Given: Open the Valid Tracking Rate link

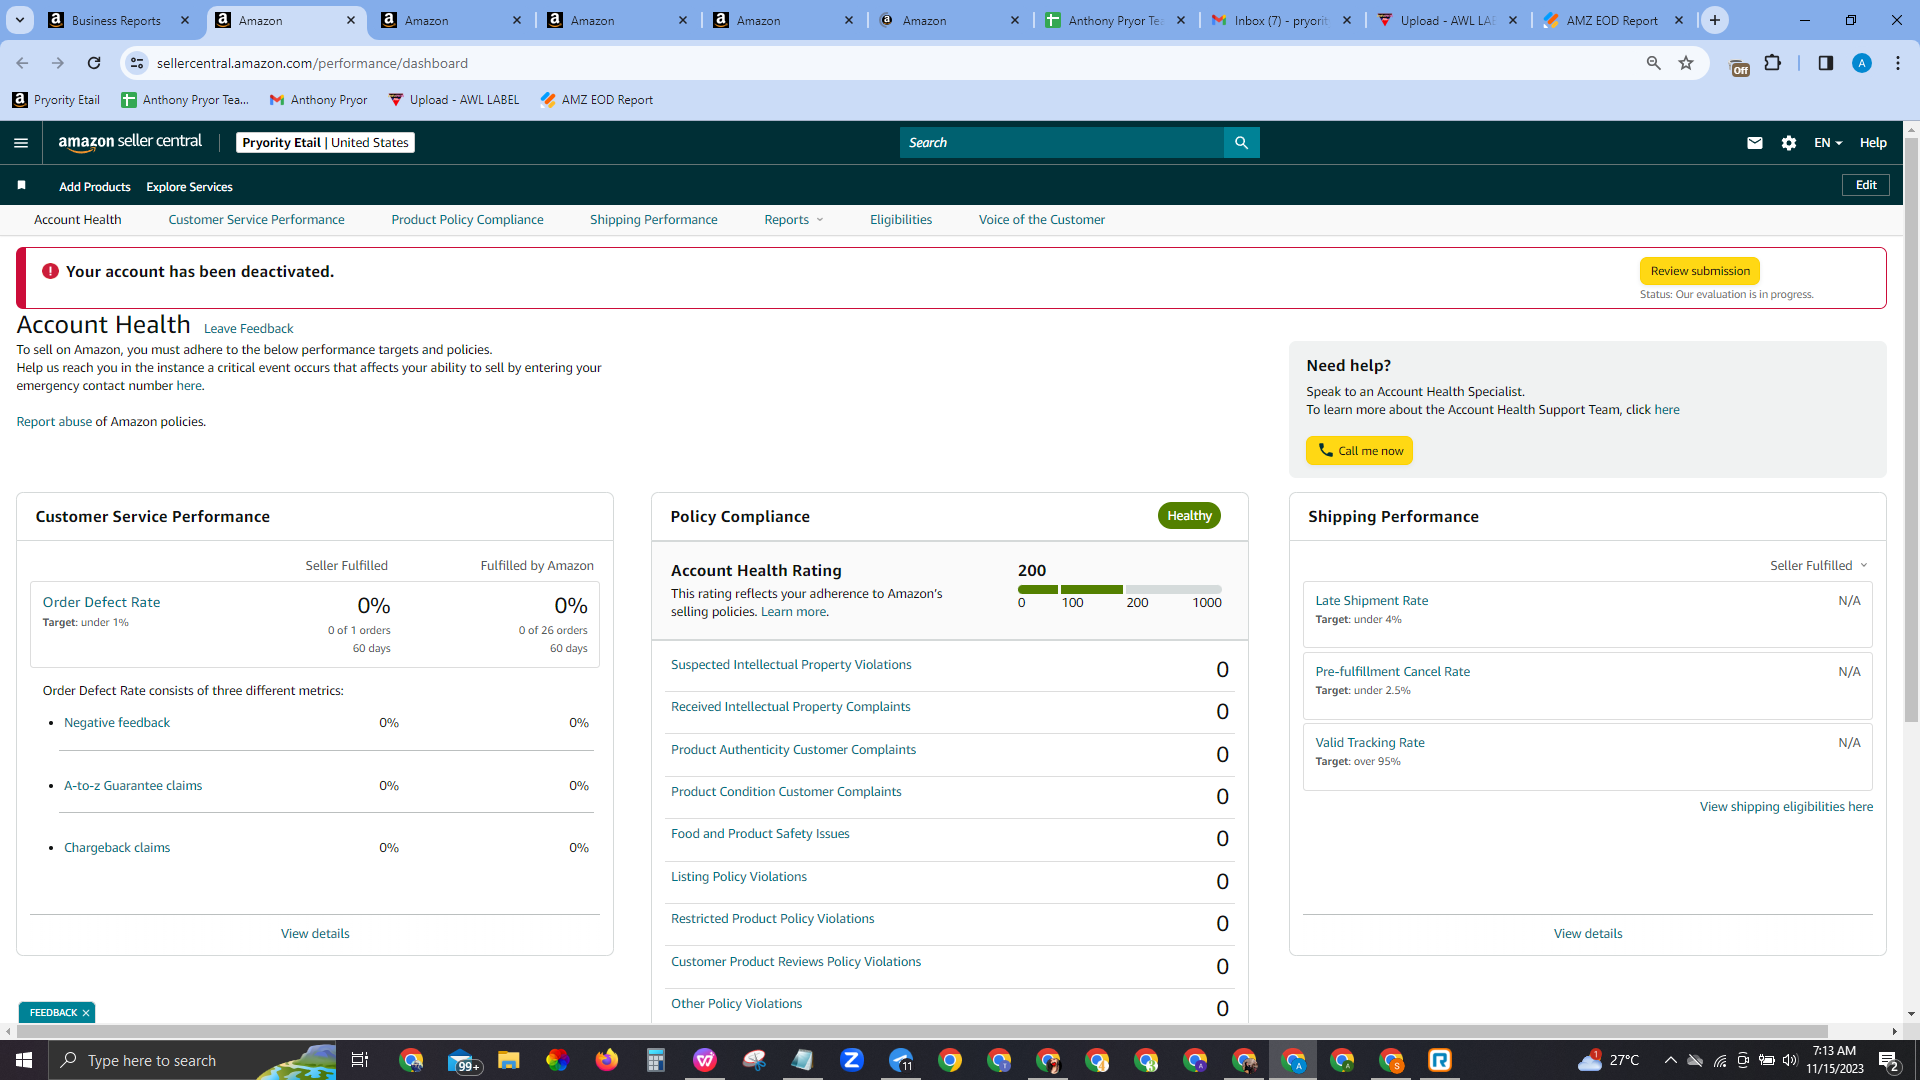Looking at the screenshot, I should point(1369,743).
